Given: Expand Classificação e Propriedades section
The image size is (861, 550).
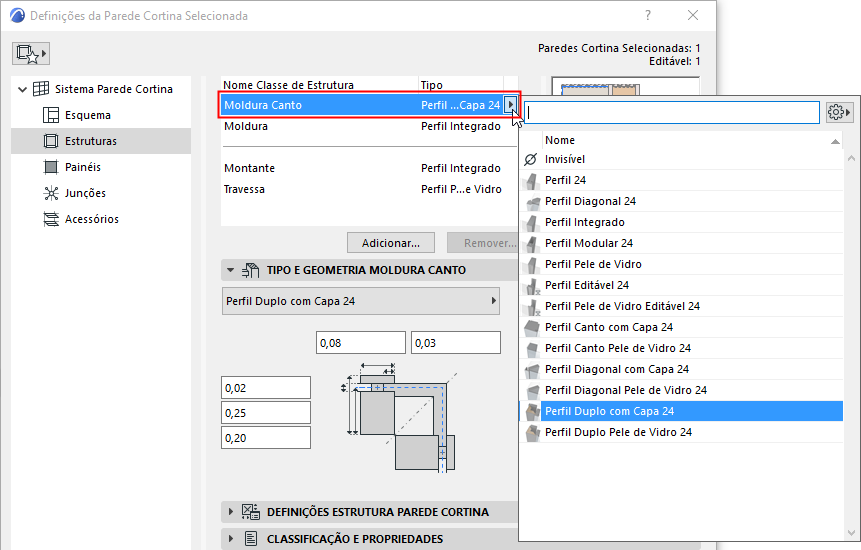Looking at the screenshot, I should pos(231,538).
